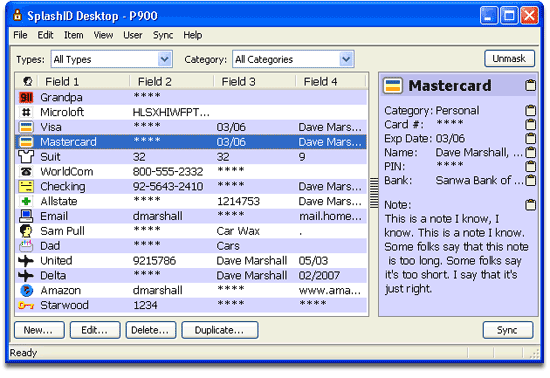Screen dimensions: 550x378
Task: Open the Category dropdown
Action: click(346, 59)
